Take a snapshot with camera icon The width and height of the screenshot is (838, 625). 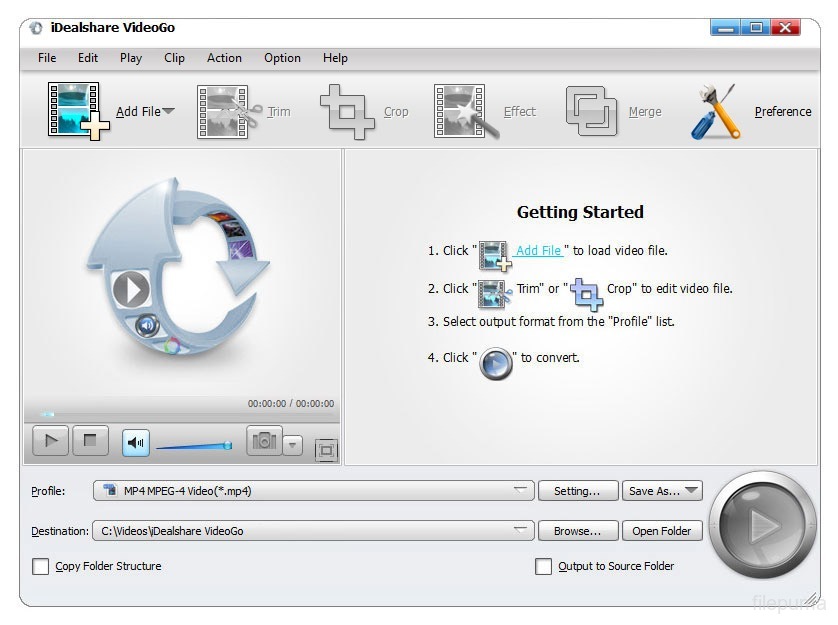coord(264,441)
